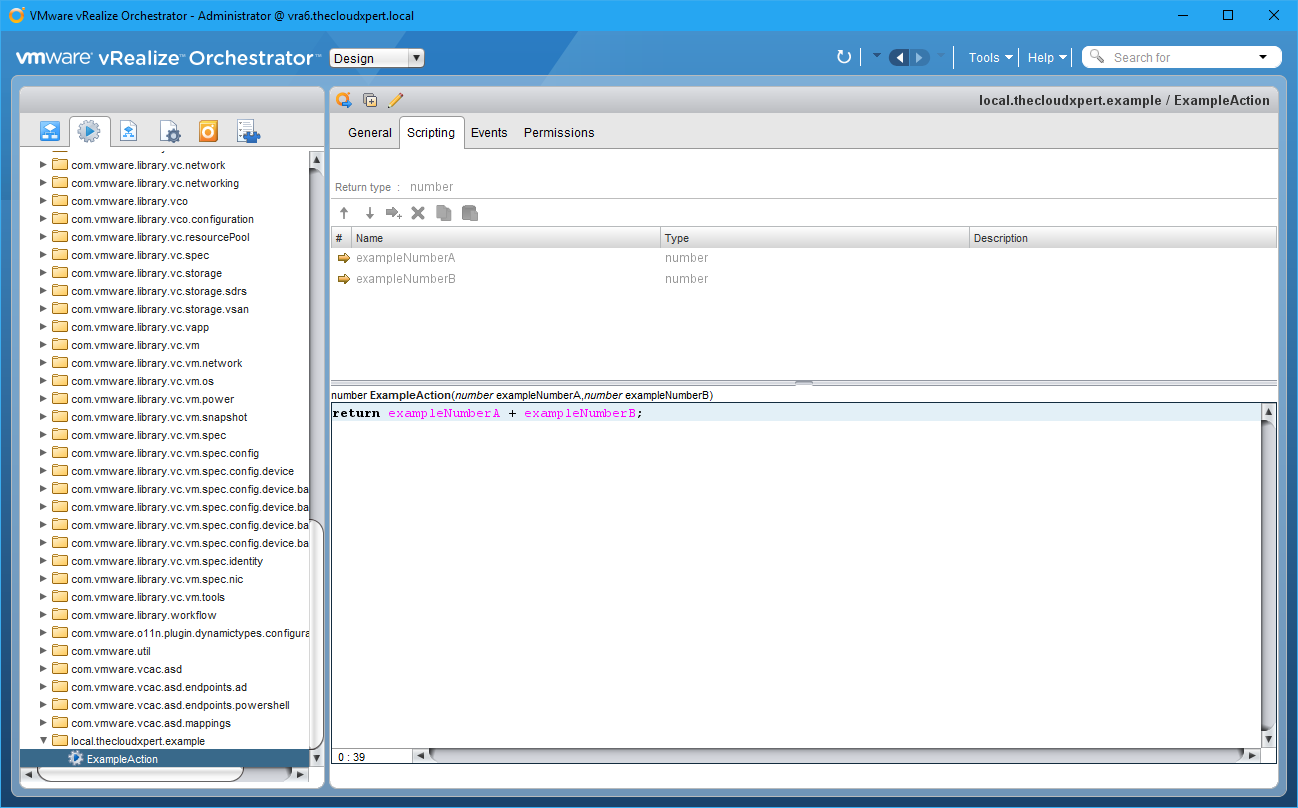Click the Search for input field
The height and width of the screenshot is (808, 1298).
[1180, 57]
